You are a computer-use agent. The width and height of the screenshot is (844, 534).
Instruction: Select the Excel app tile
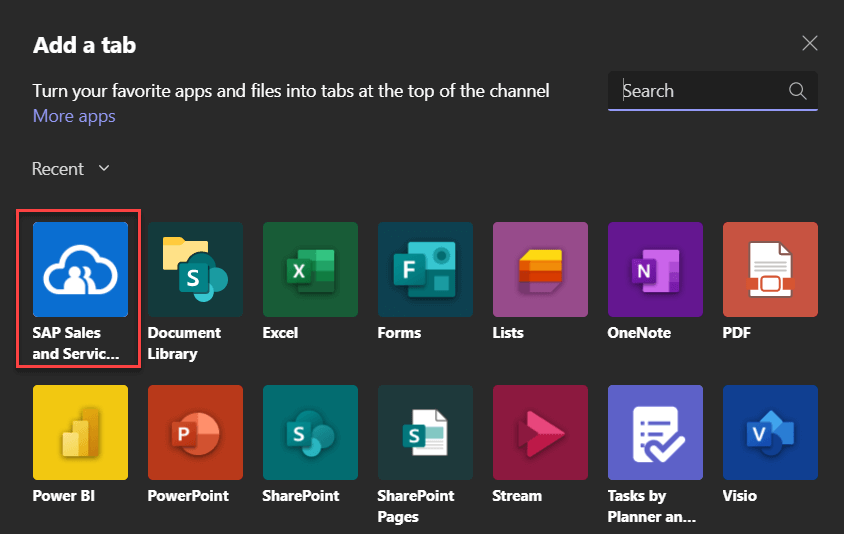pos(311,270)
